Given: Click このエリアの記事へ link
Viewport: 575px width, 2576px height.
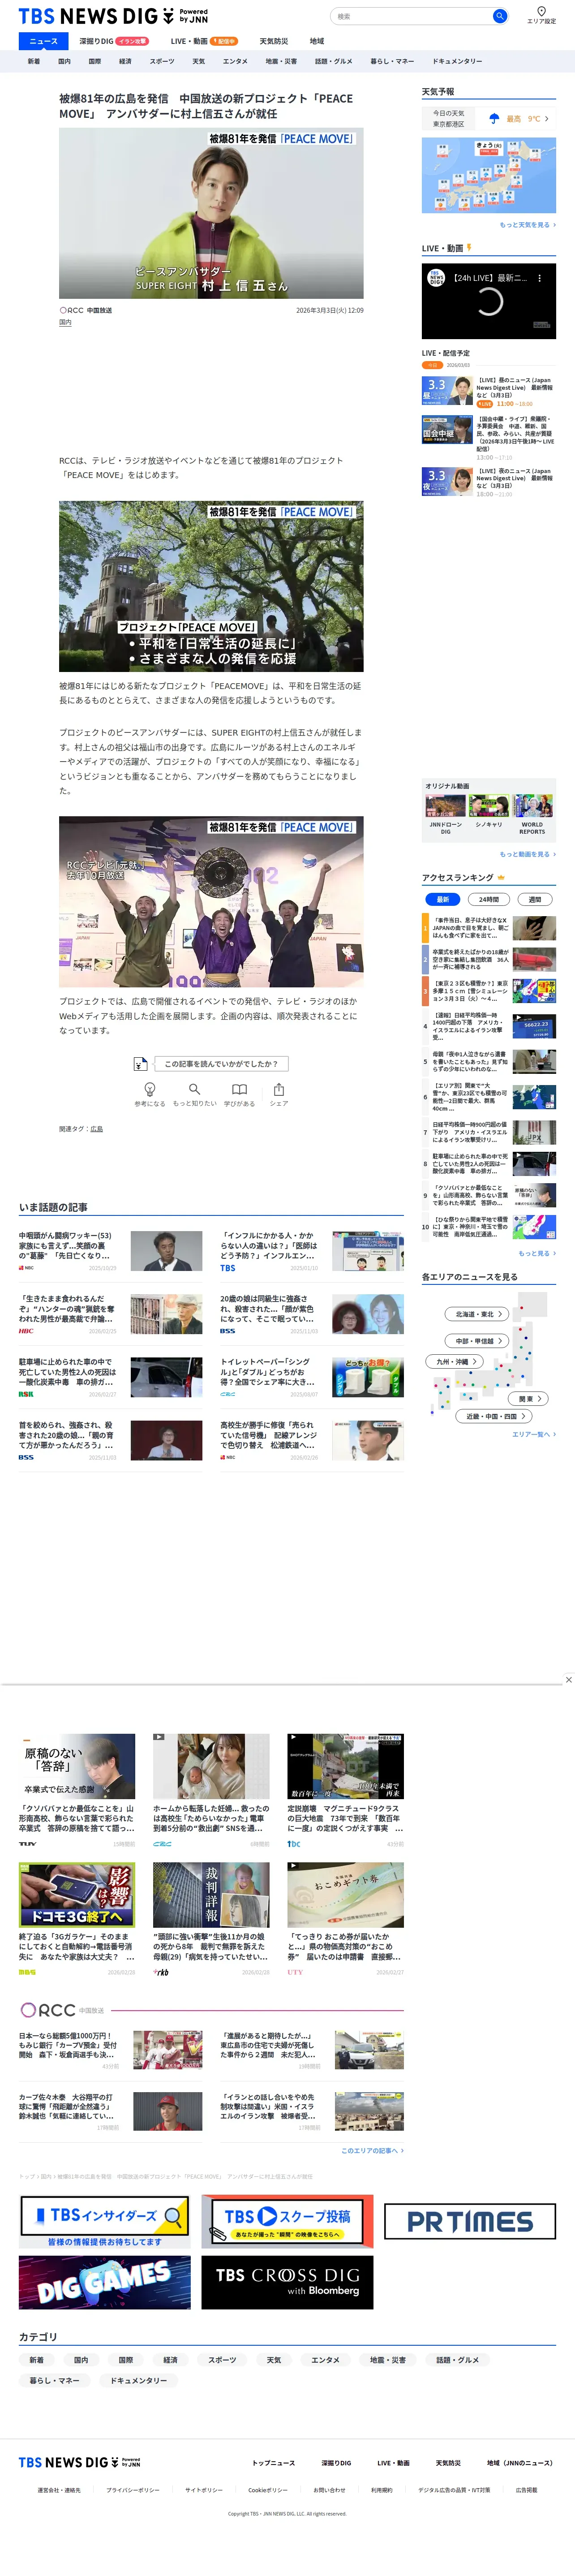Looking at the screenshot, I should pos(372,2150).
